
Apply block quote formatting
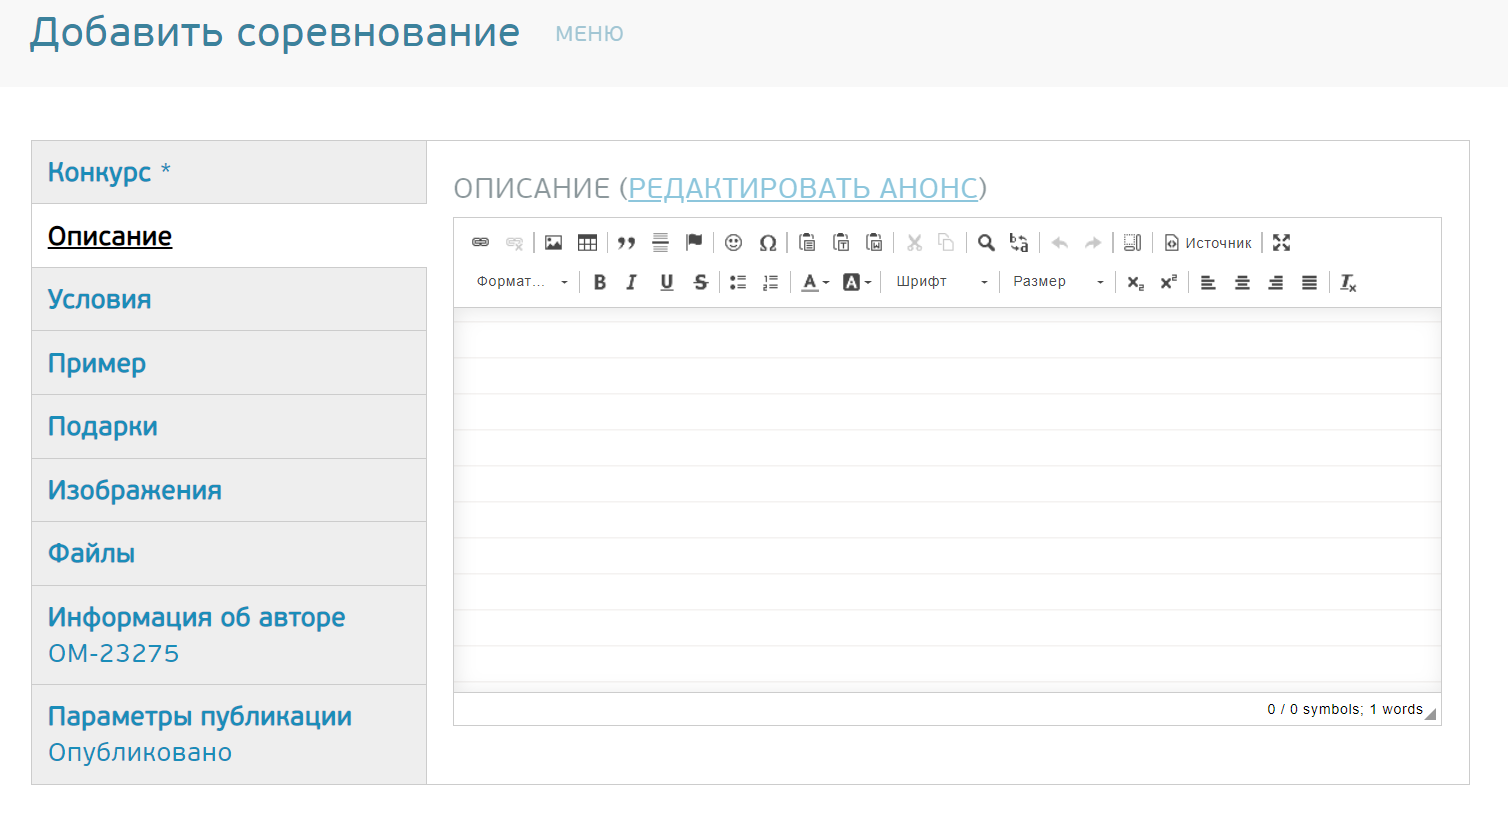point(626,243)
